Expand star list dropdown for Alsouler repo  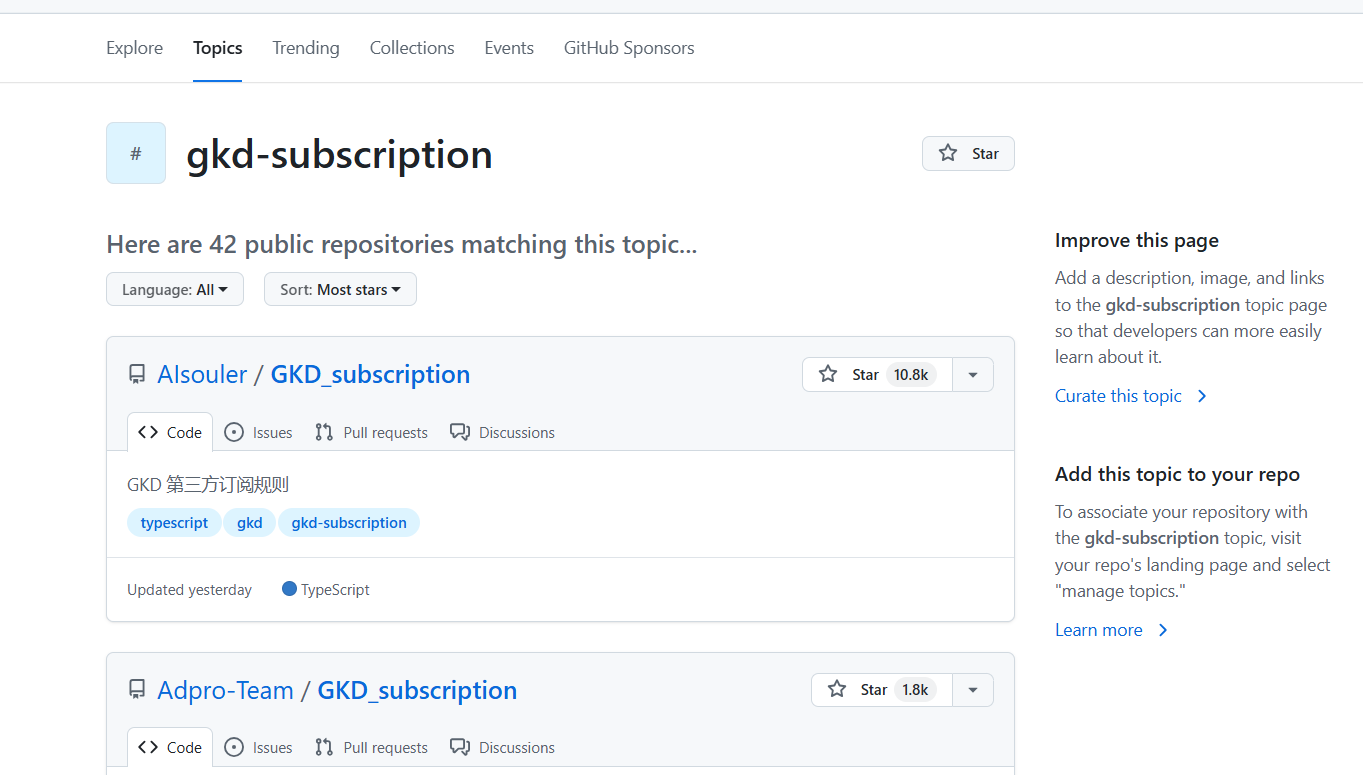(973, 375)
